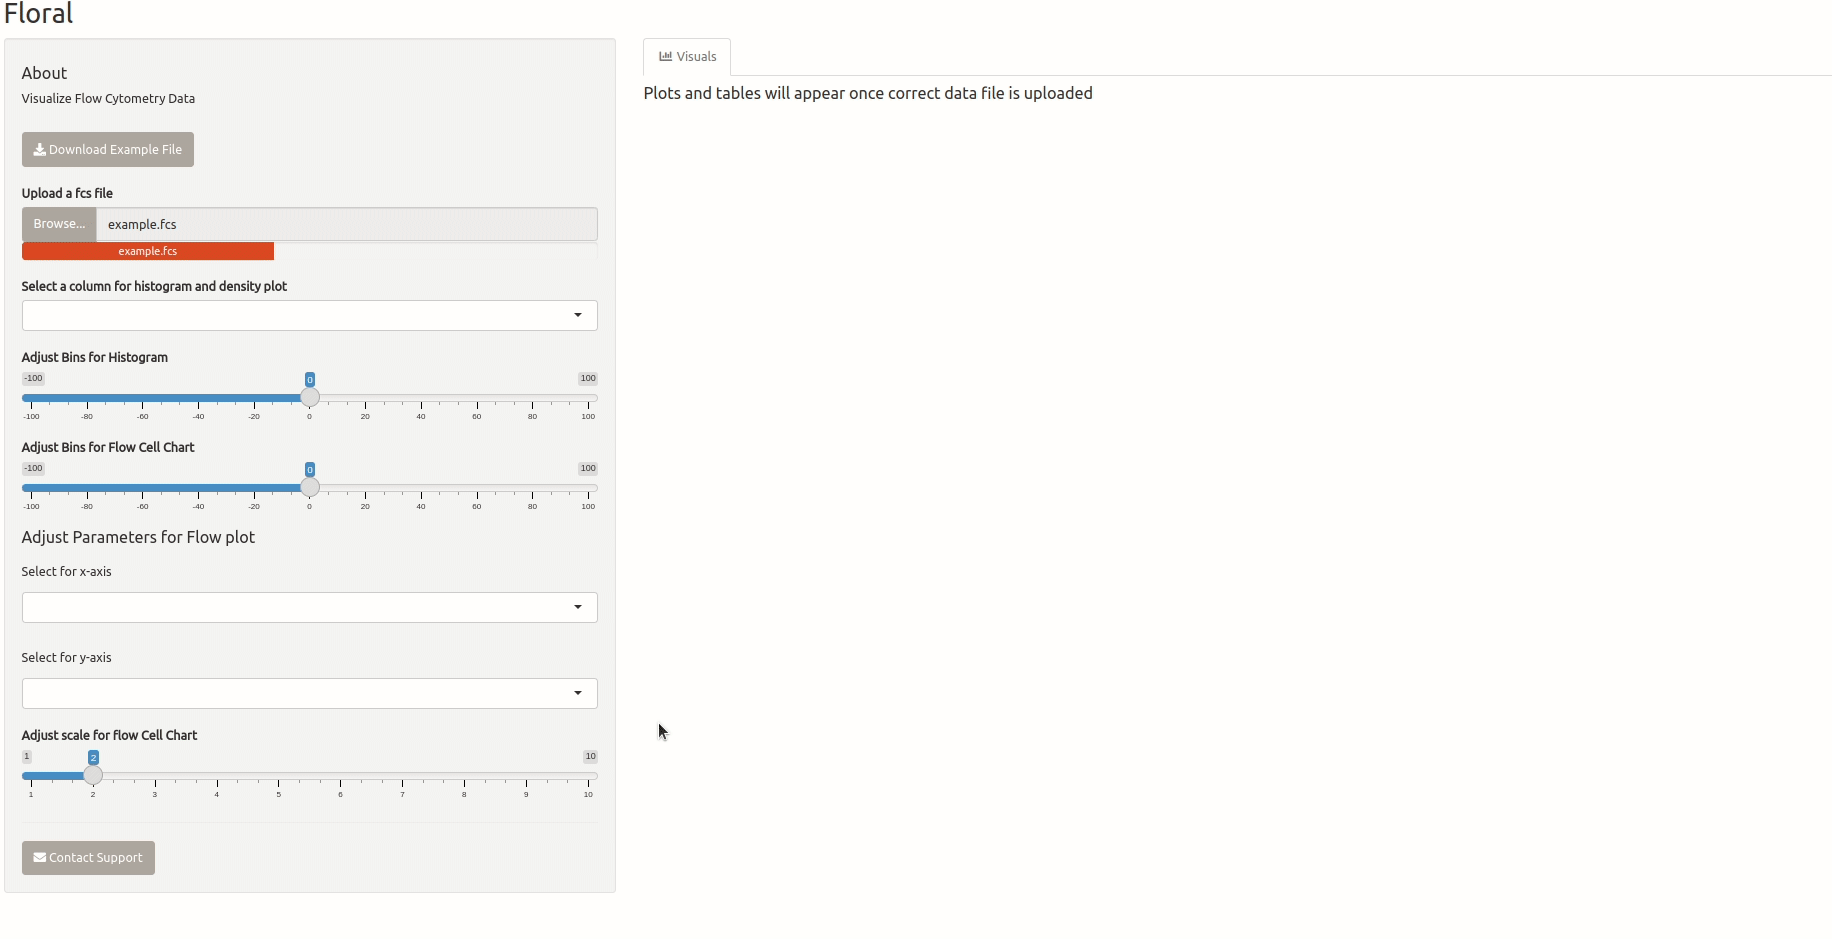Expand the Select for y-axis dropdown
The image size is (1832, 939).
point(309,694)
